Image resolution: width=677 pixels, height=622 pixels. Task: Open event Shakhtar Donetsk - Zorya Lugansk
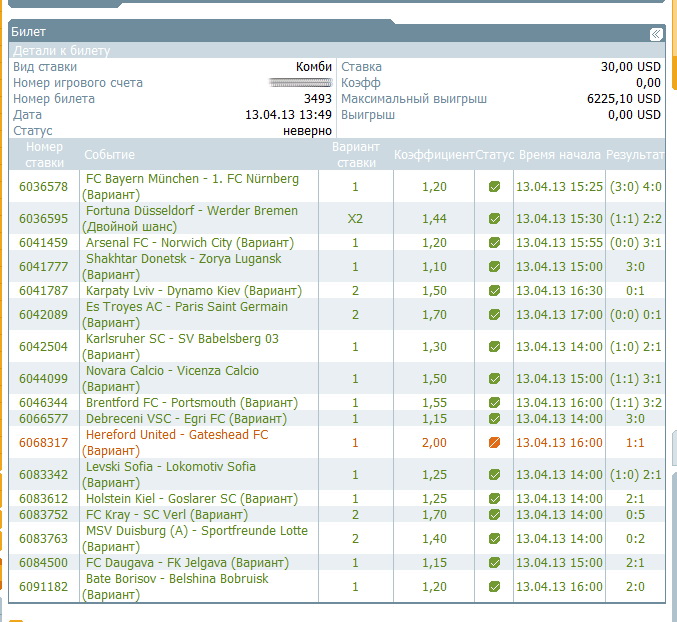coord(182,266)
